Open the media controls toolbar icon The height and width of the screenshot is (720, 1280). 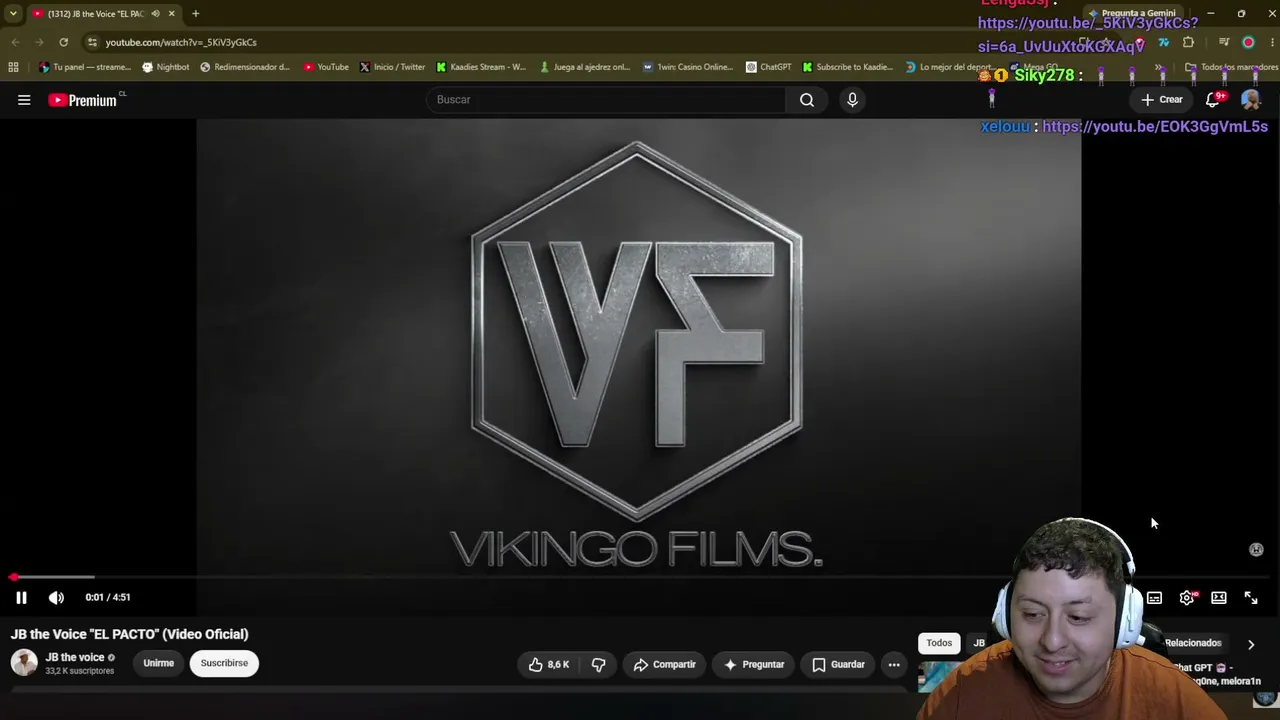[x=1224, y=42]
